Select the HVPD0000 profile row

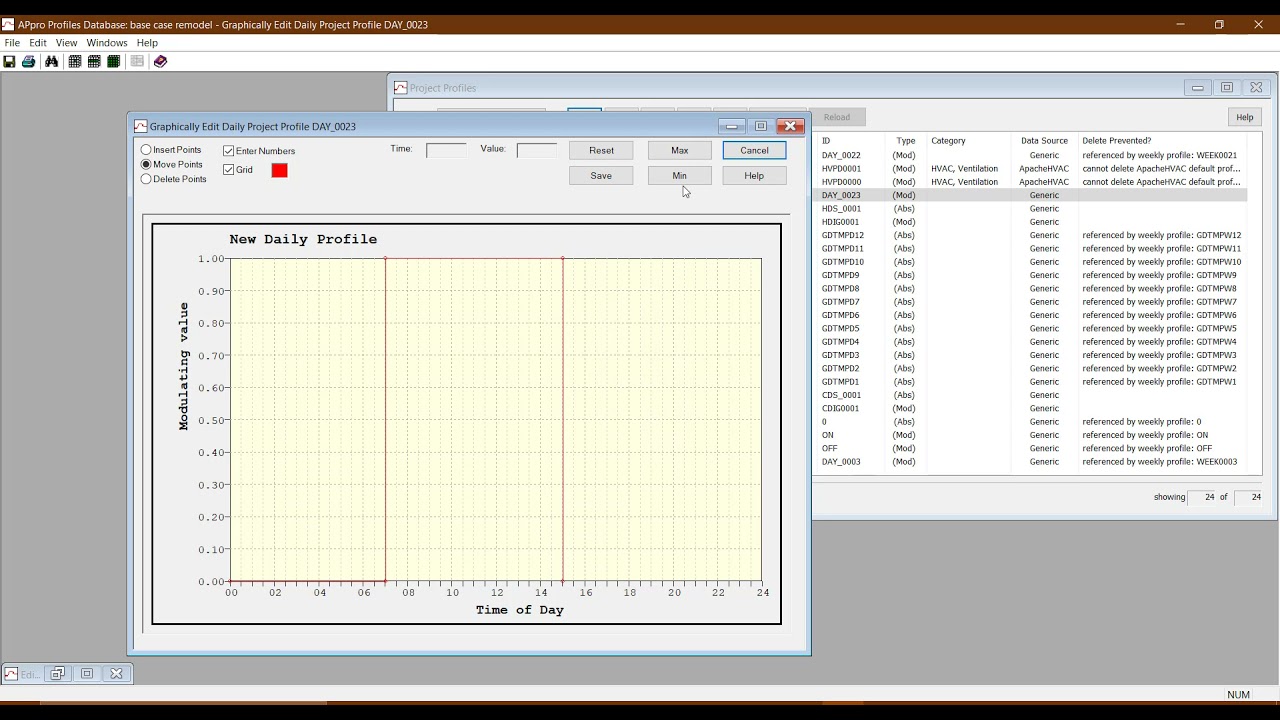1030,182
